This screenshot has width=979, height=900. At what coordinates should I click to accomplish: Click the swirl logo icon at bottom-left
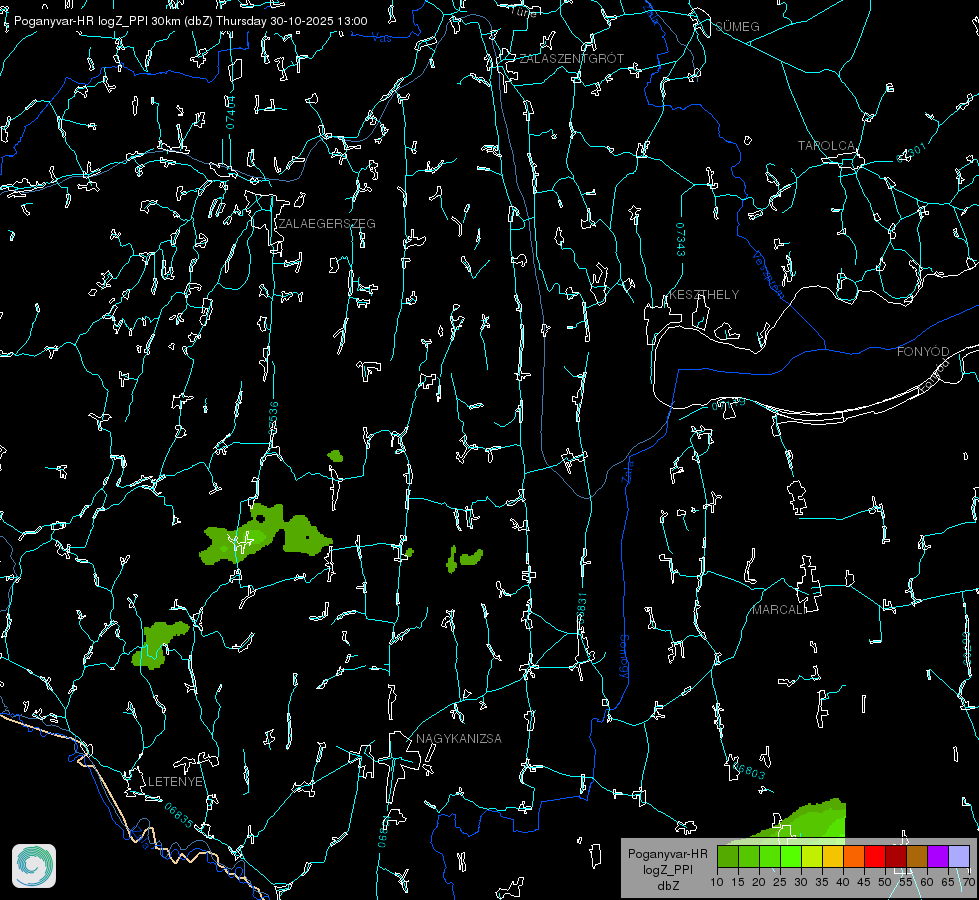34,866
